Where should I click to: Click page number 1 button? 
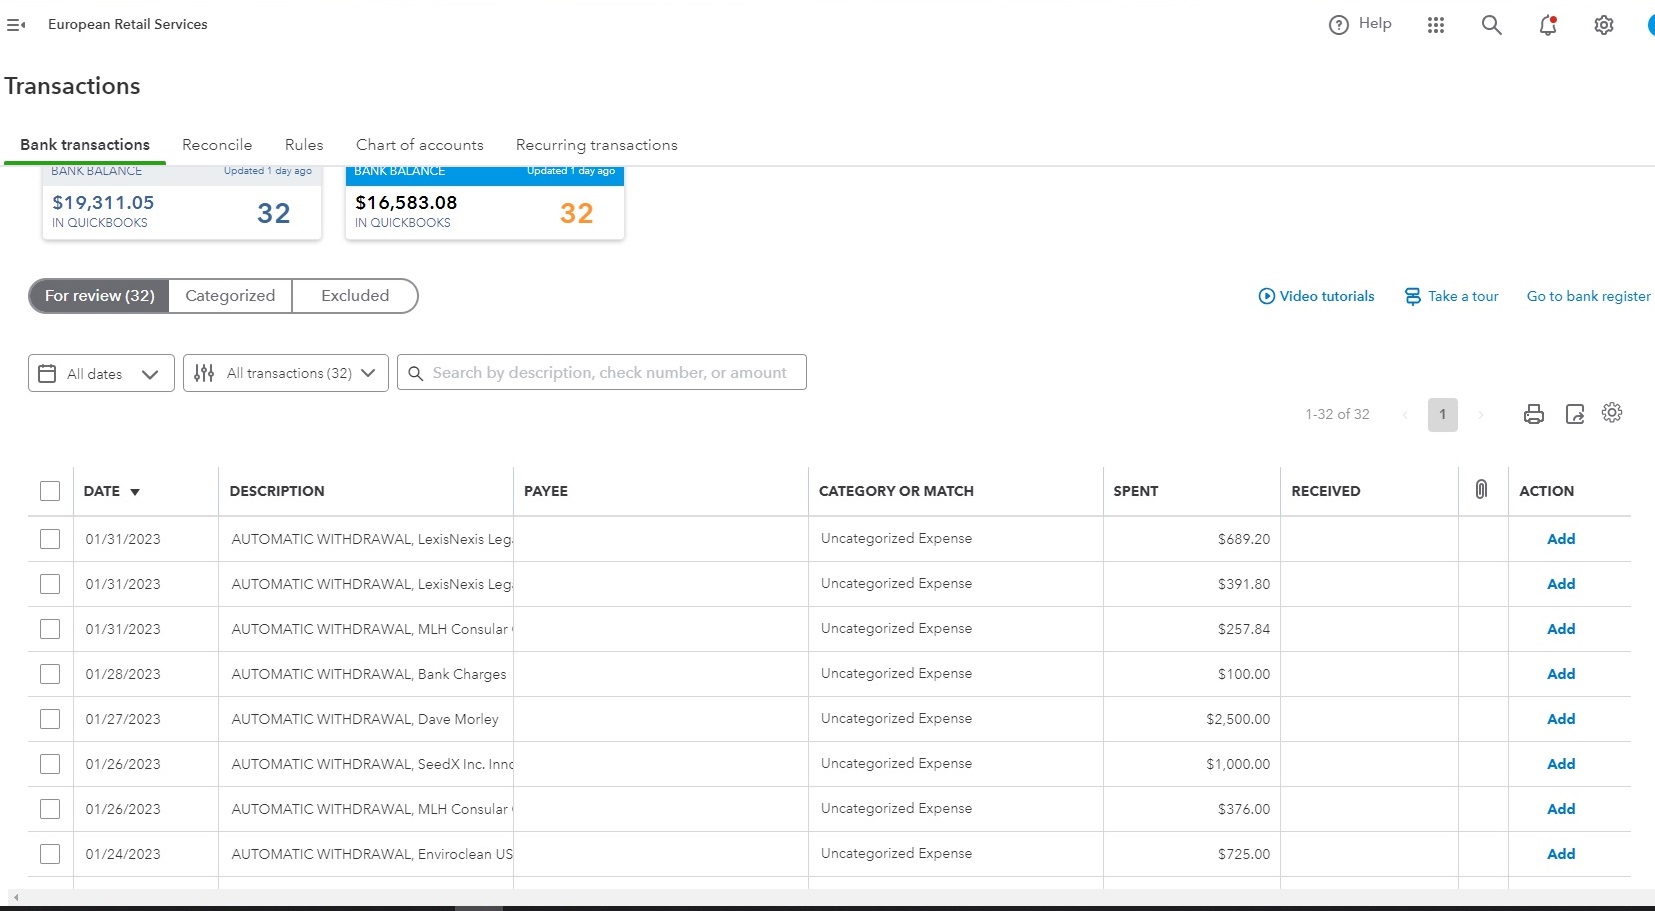(1442, 414)
